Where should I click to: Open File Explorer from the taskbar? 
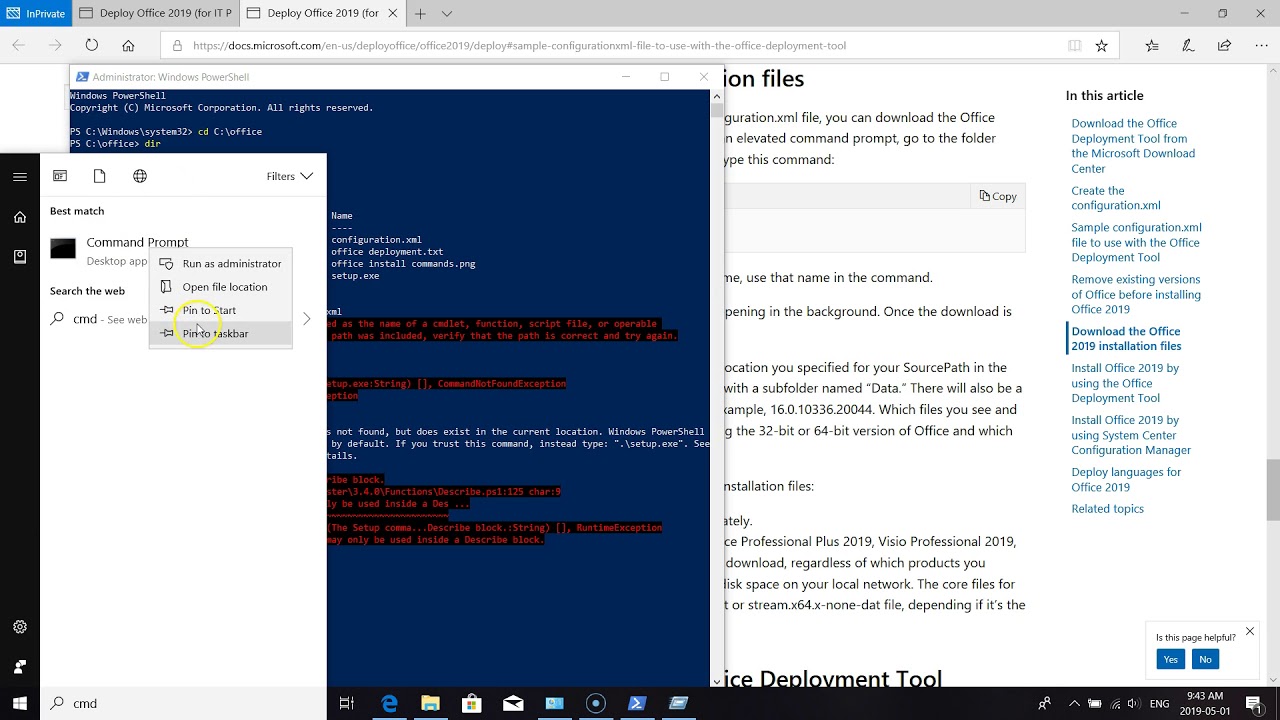[x=431, y=703]
